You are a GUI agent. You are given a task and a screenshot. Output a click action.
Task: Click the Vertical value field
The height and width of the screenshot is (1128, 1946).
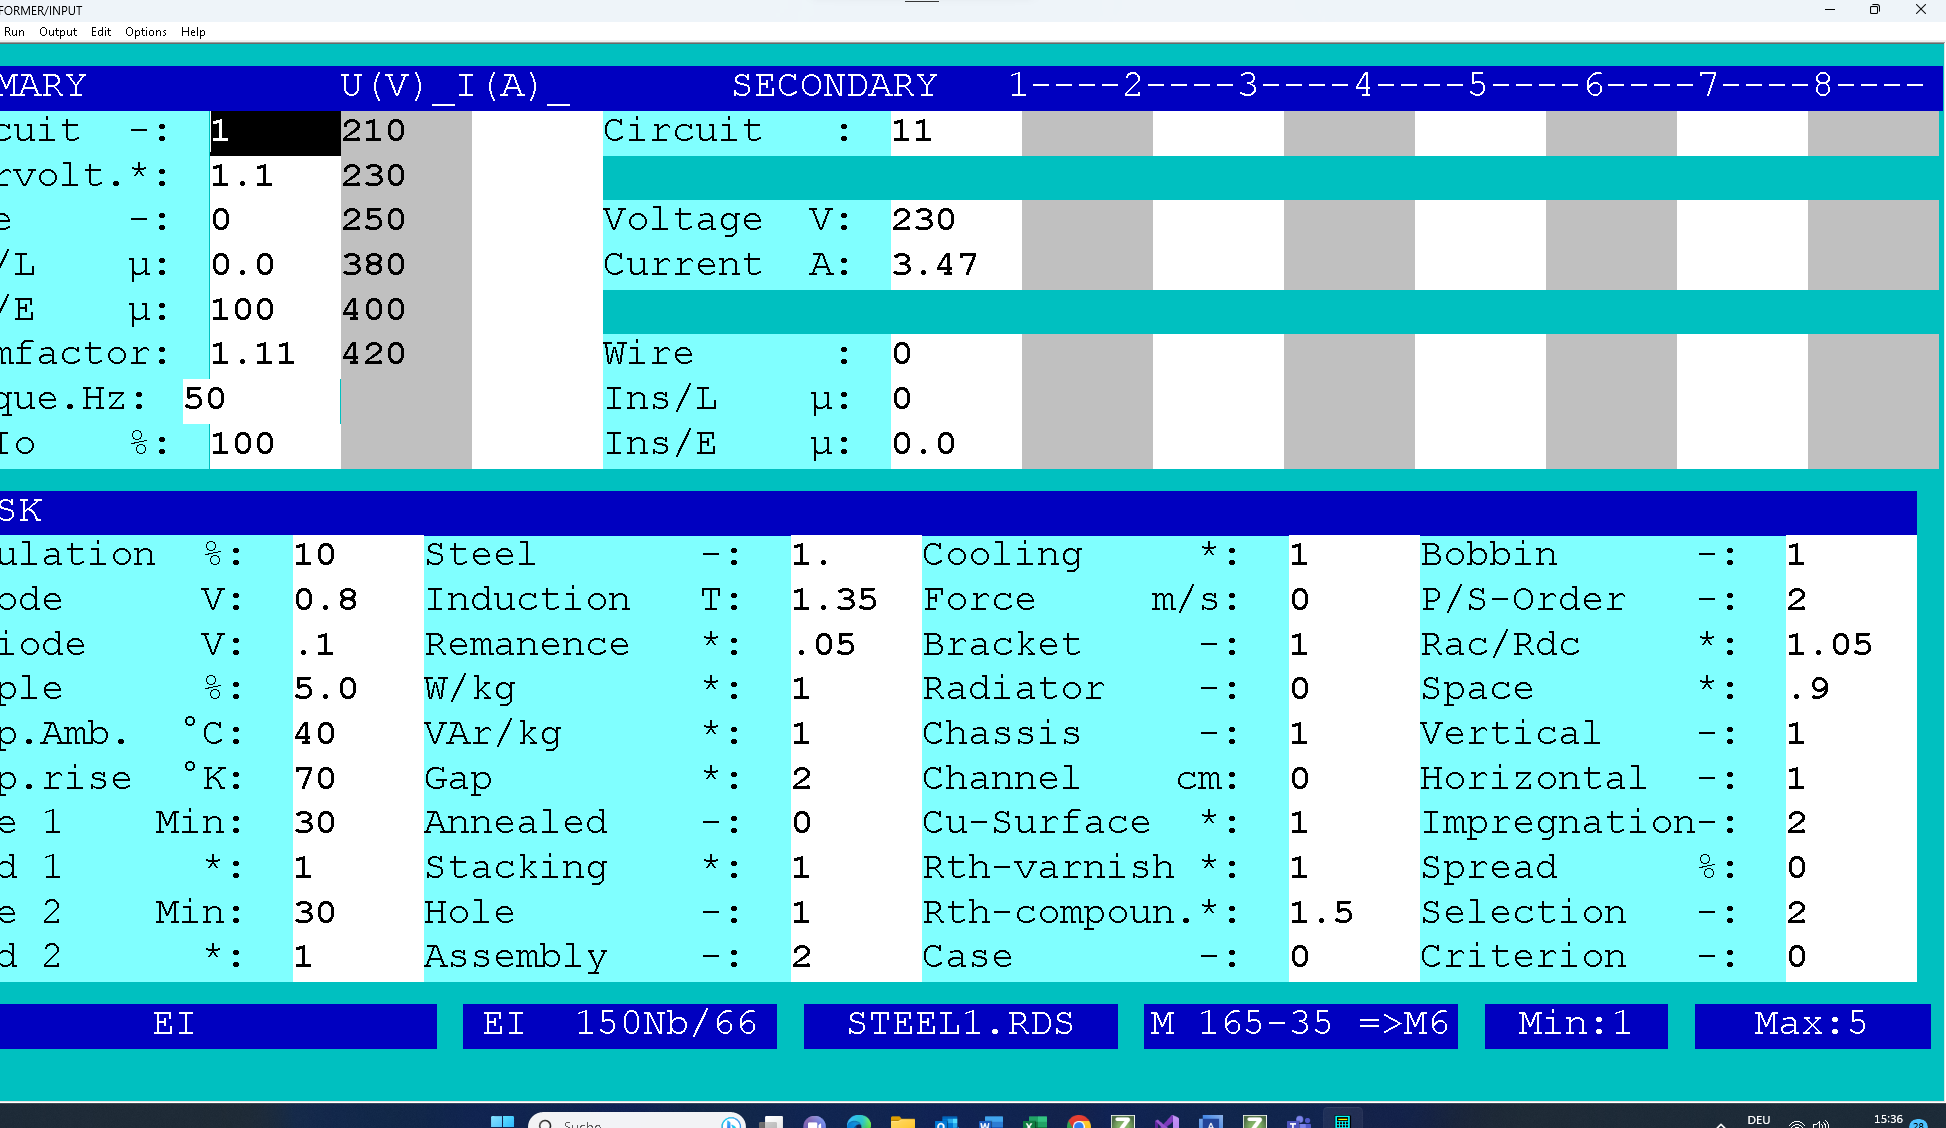click(x=1851, y=735)
